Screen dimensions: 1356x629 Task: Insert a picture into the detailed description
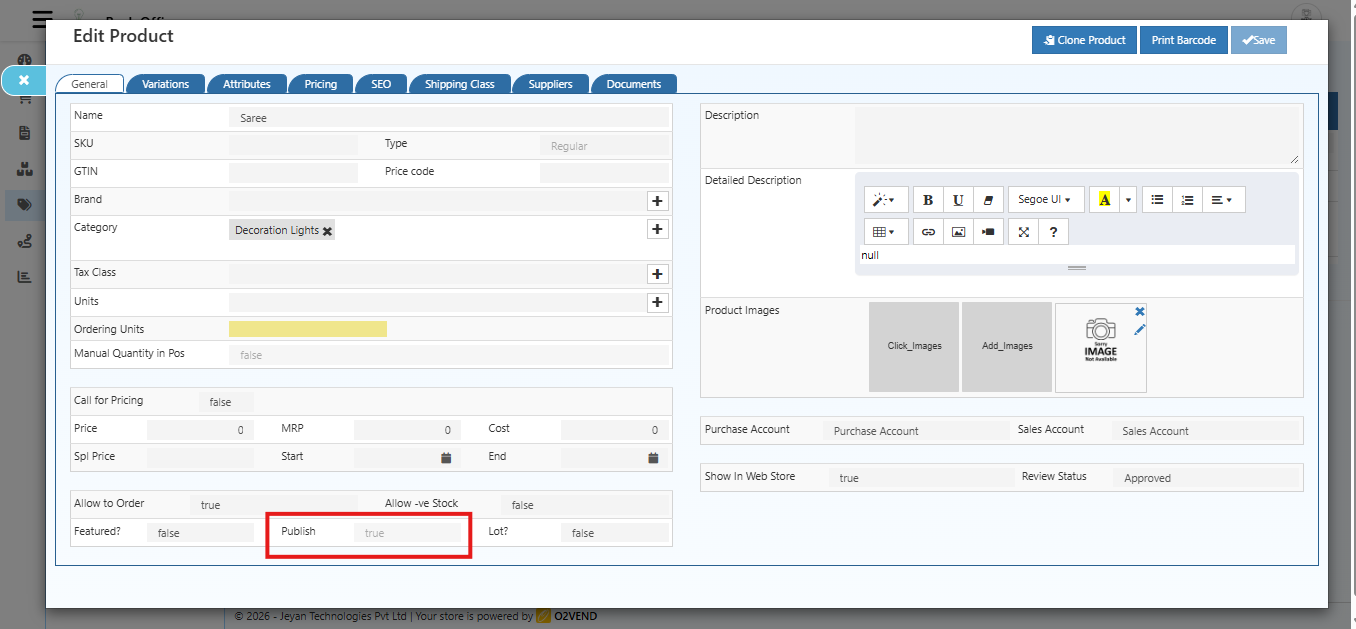point(957,231)
